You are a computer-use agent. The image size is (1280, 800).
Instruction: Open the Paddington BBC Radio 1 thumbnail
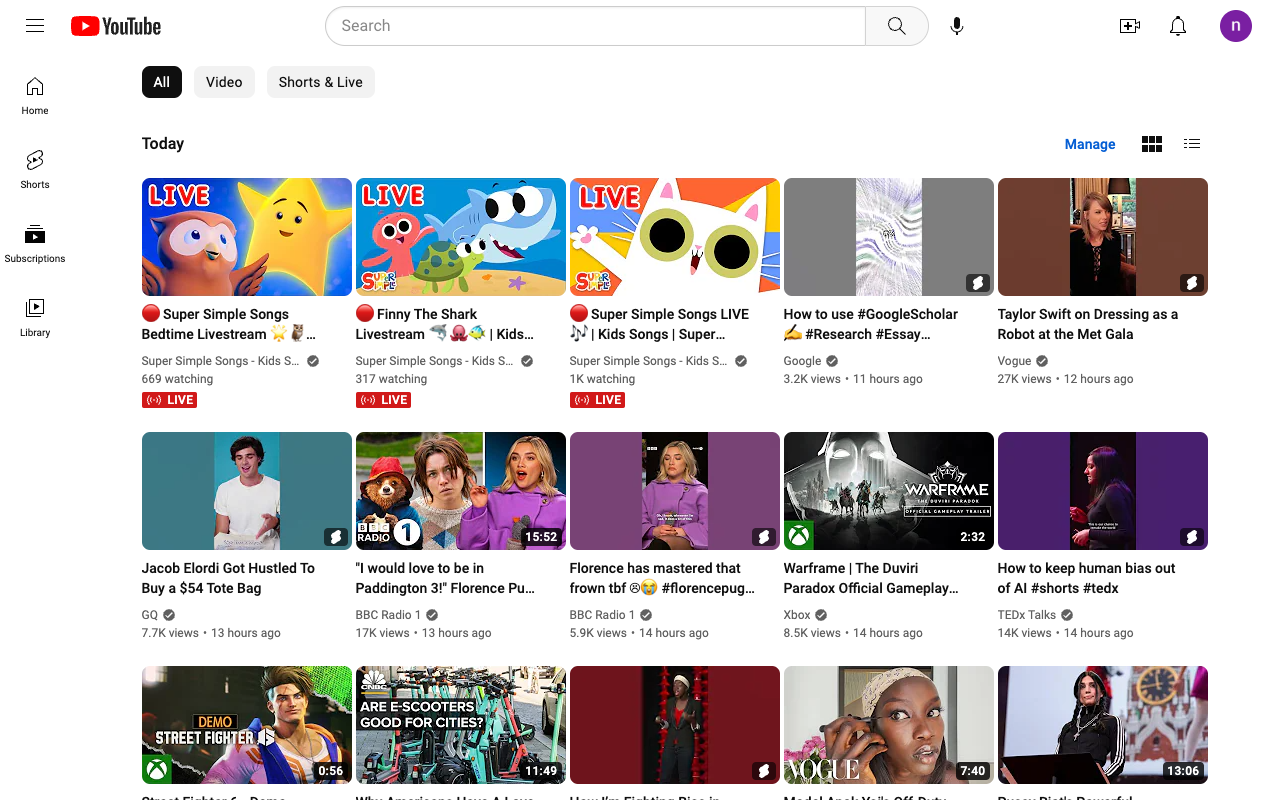(461, 491)
